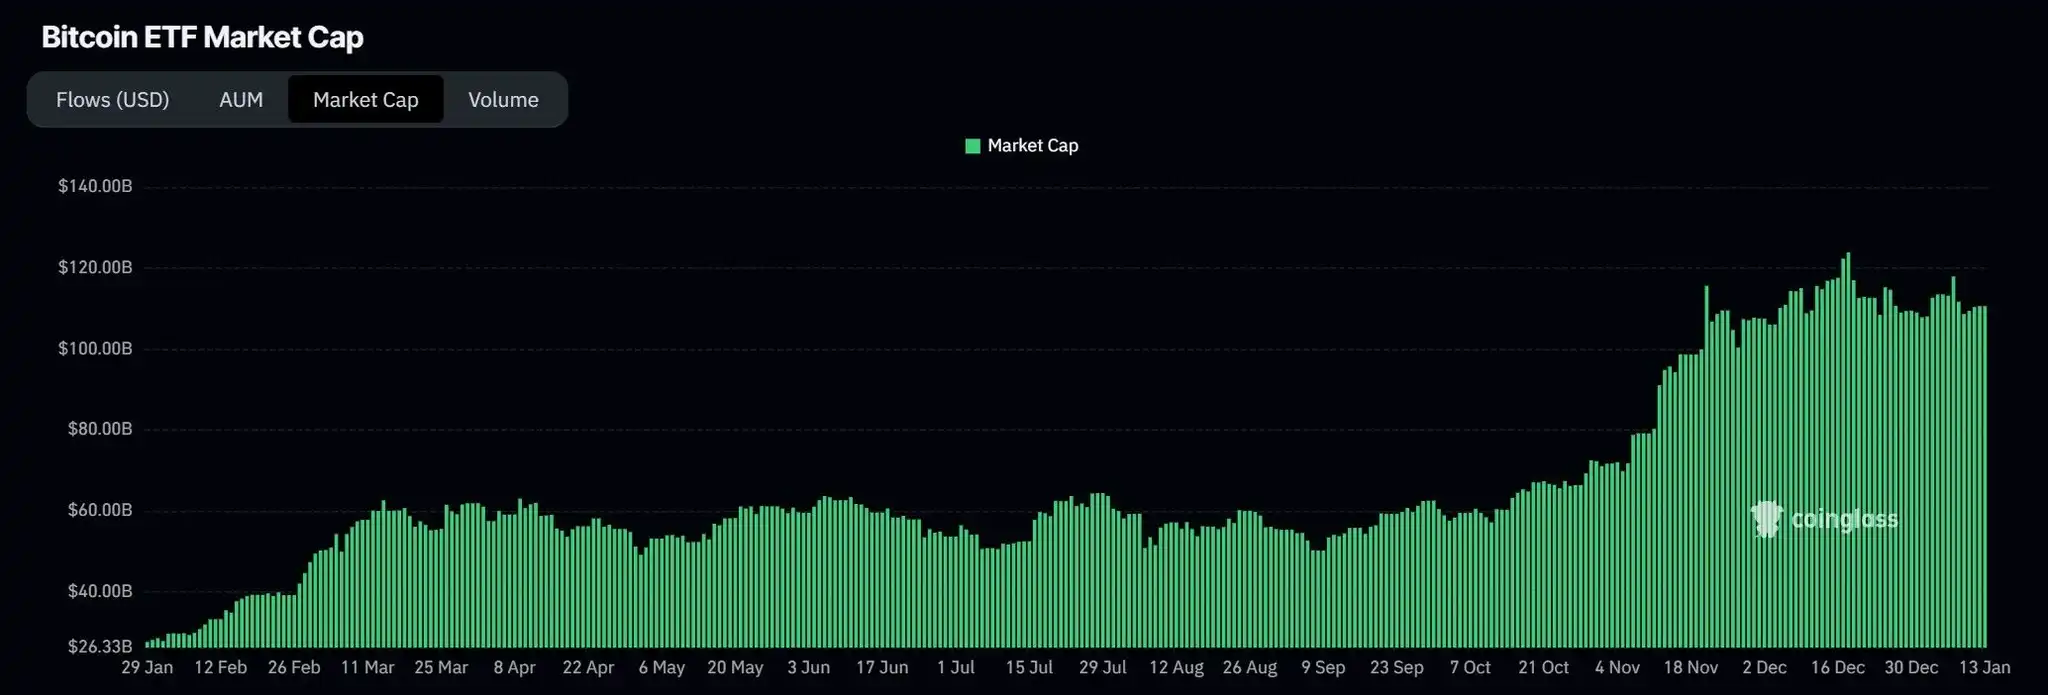Viewport: 2048px width, 695px height.
Task: Select the 1 Jul date on the x-axis
Action: point(955,667)
